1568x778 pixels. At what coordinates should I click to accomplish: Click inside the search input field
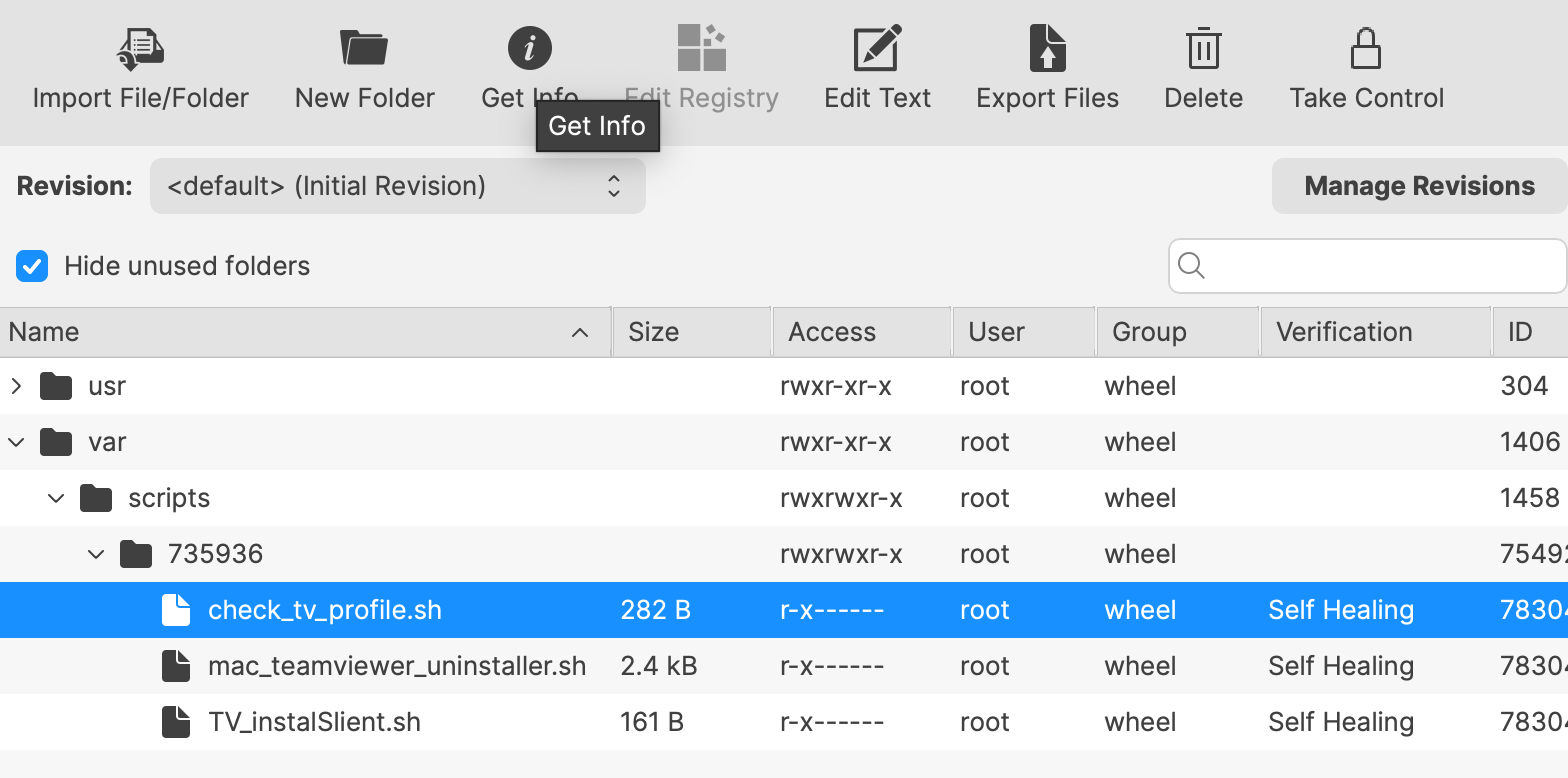tap(1367, 266)
